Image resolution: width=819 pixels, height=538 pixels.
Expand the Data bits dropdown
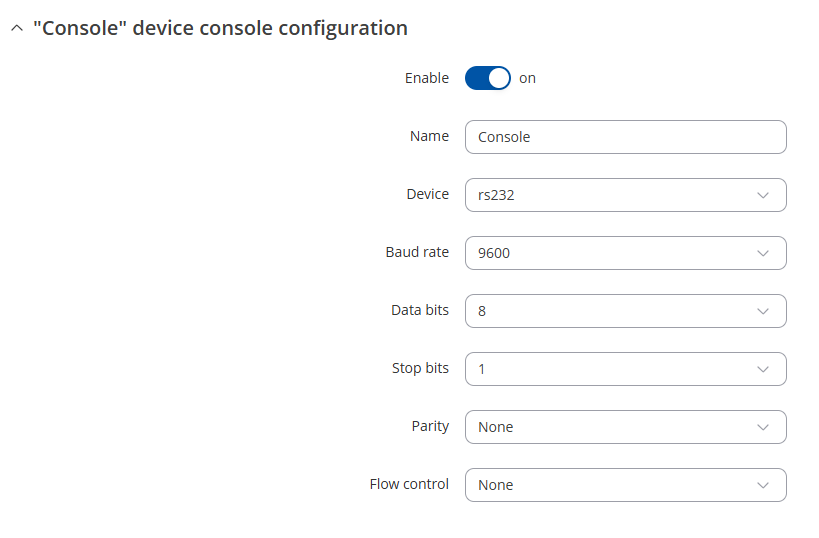point(610,311)
